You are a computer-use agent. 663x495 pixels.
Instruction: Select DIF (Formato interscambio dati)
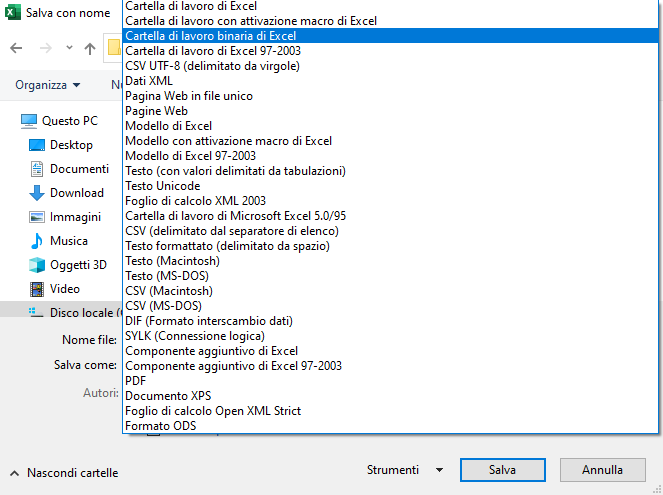coord(390,321)
